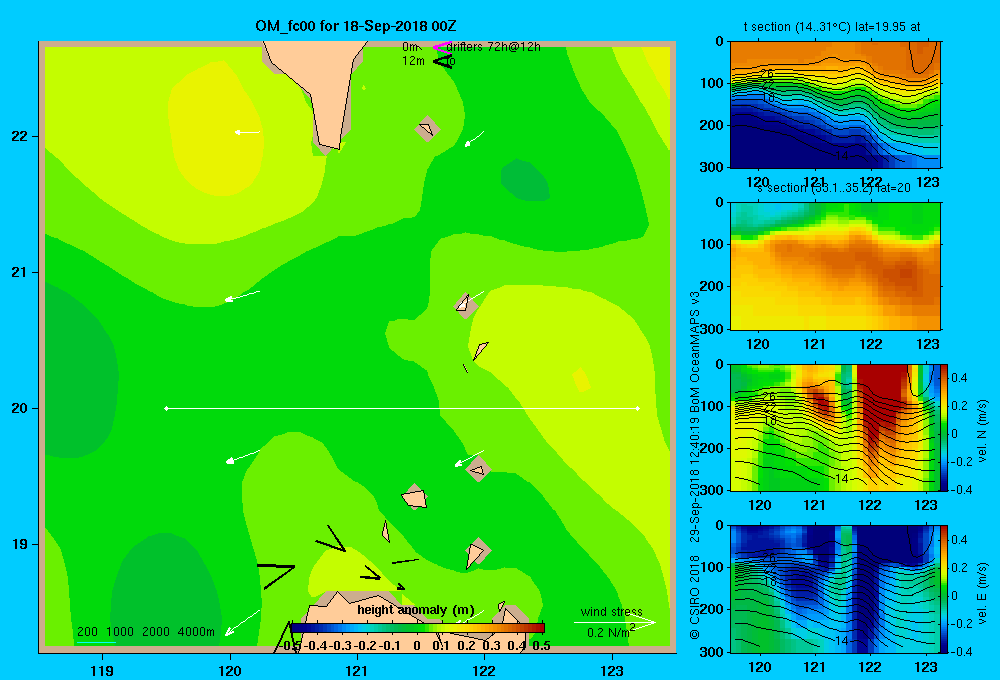Image resolution: width=1000 pixels, height=680 pixels.
Task: Click the vertical '© CSIRO 2018' copyright text
Action: coord(695,598)
